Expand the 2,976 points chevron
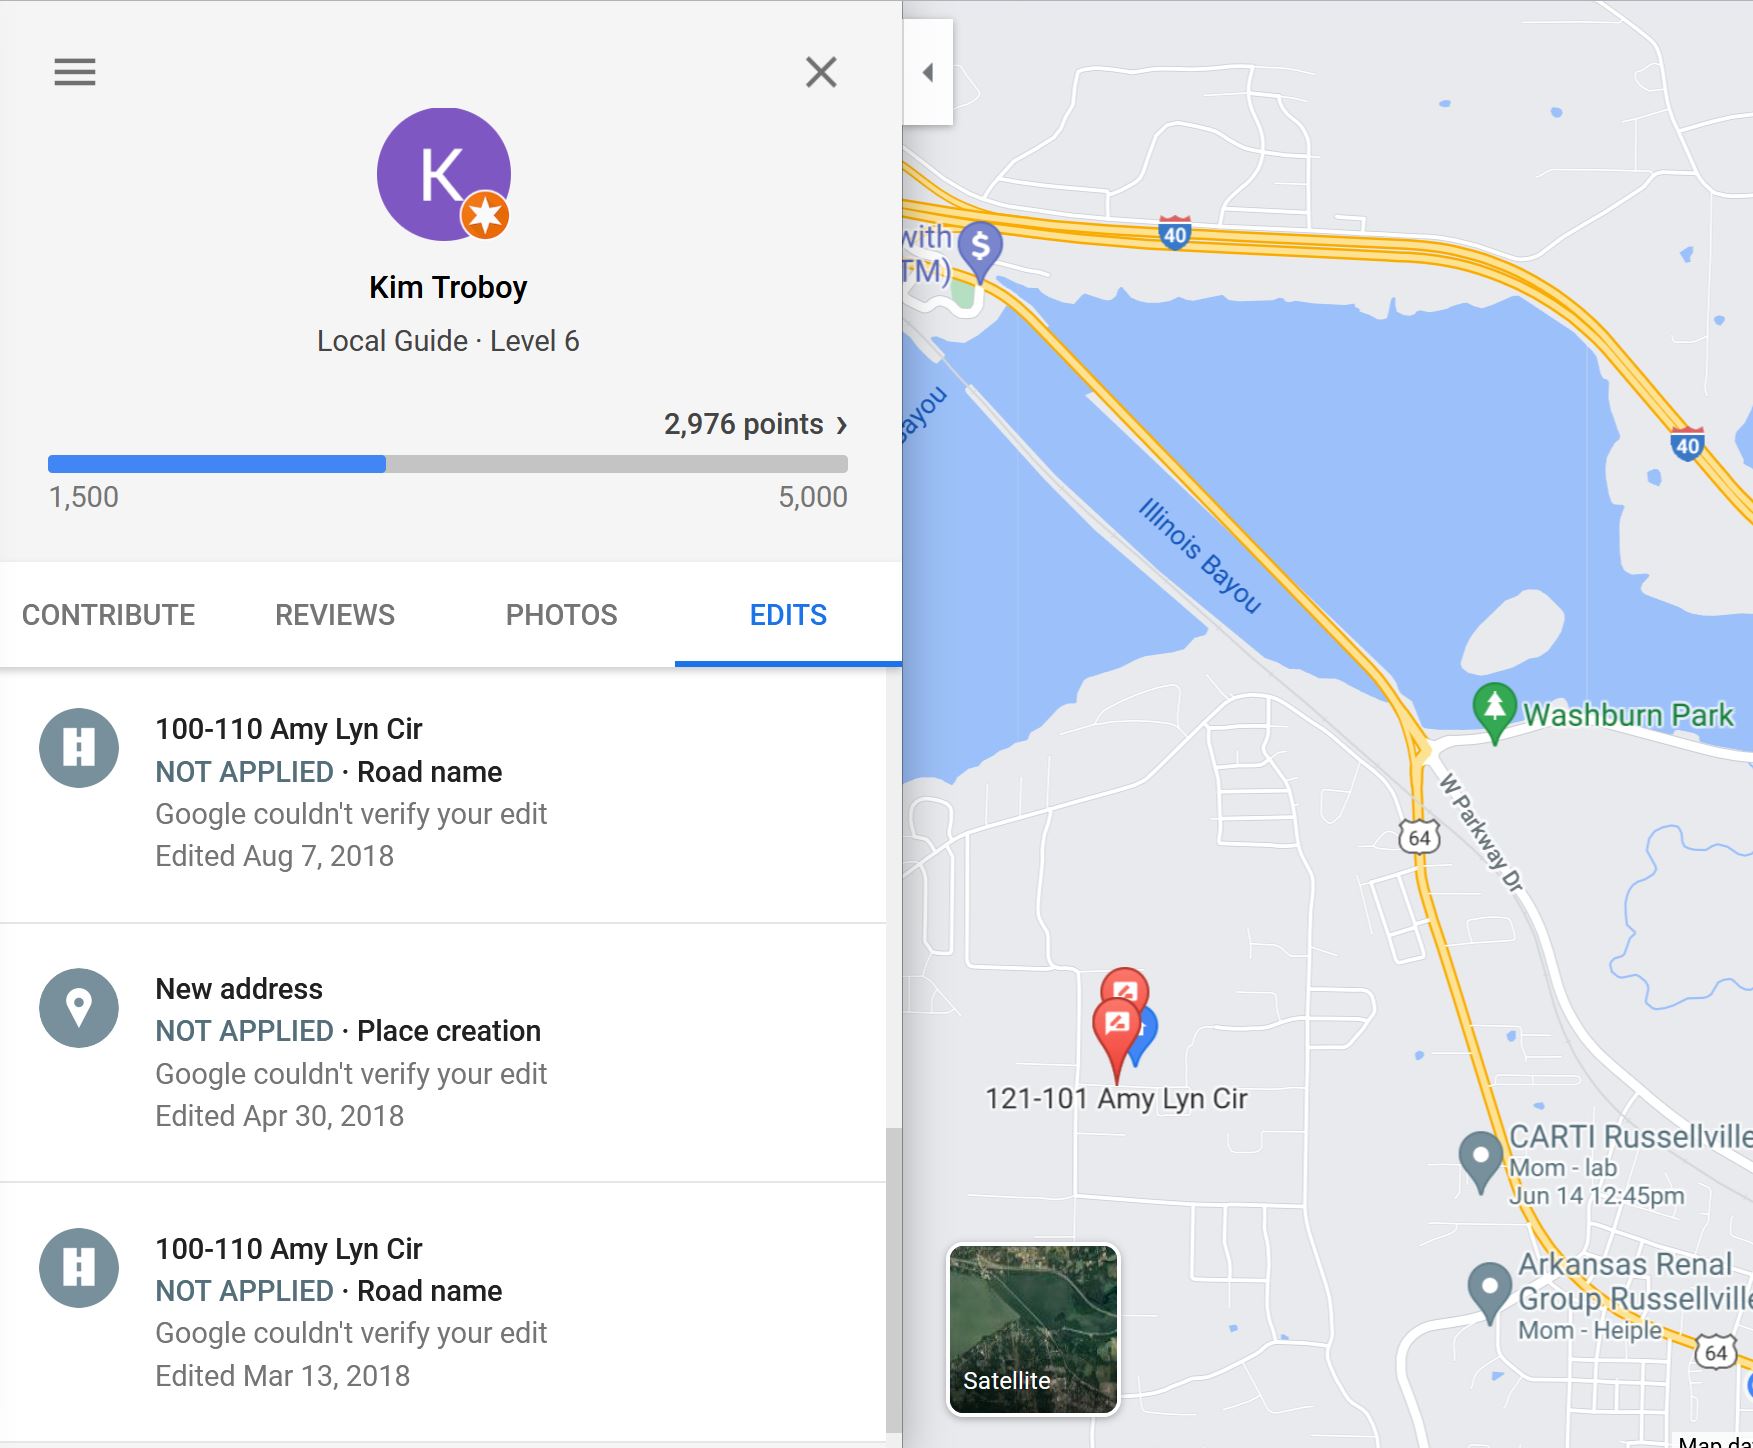Image resolution: width=1753 pixels, height=1448 pixels. point(842,425)
